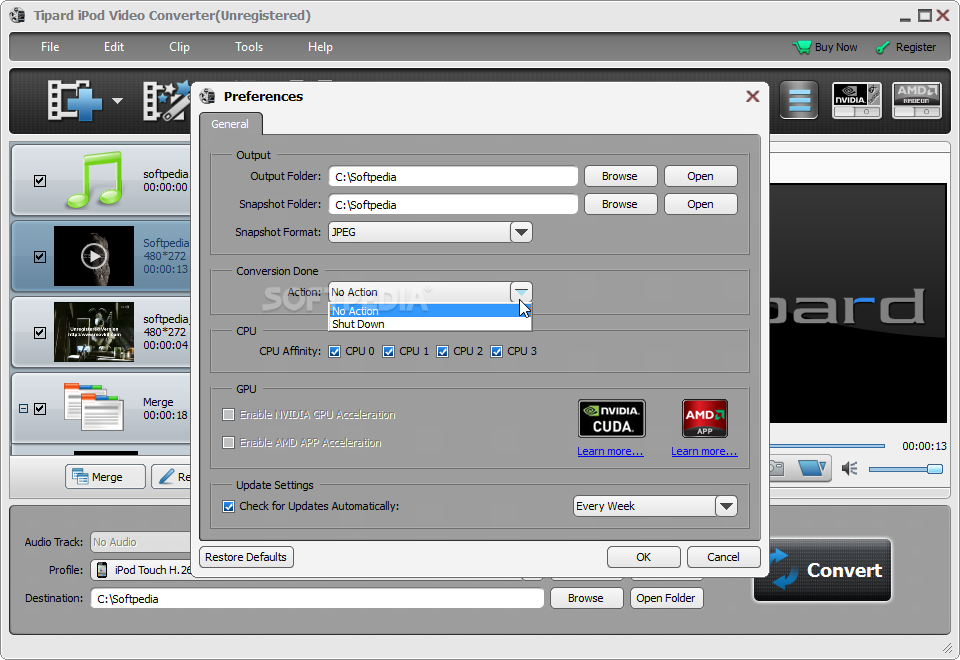Viewport: 960px width, 660px height.
Task: Select the General tab in Preferences
Action: click(x=230, y=124)
